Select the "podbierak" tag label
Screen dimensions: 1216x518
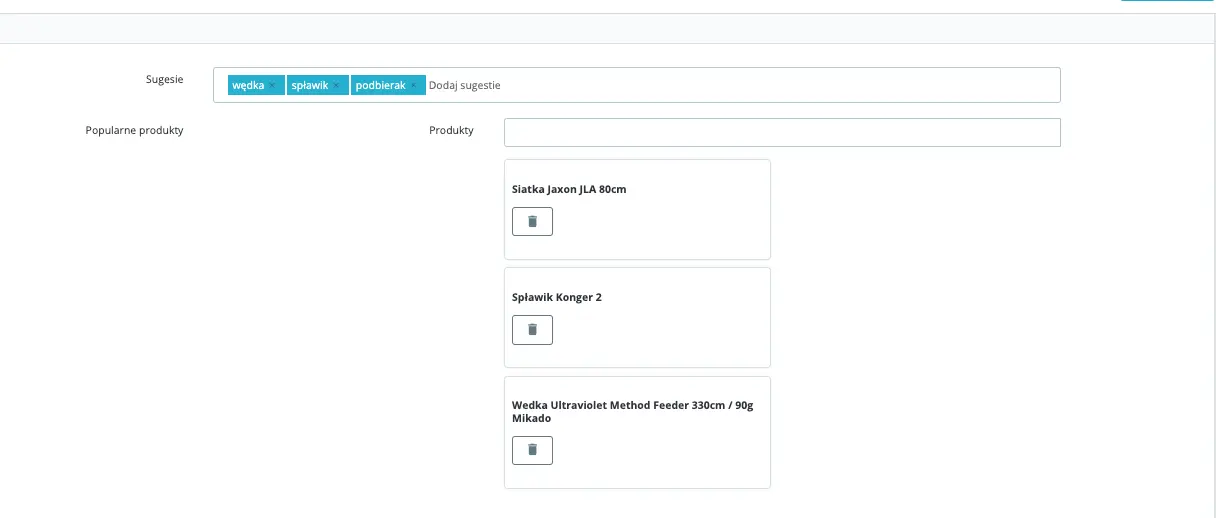point(380,86)
